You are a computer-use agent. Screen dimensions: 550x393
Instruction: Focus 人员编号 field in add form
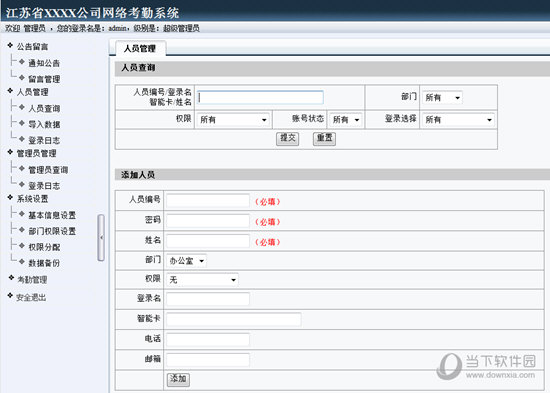coord(208,201)
